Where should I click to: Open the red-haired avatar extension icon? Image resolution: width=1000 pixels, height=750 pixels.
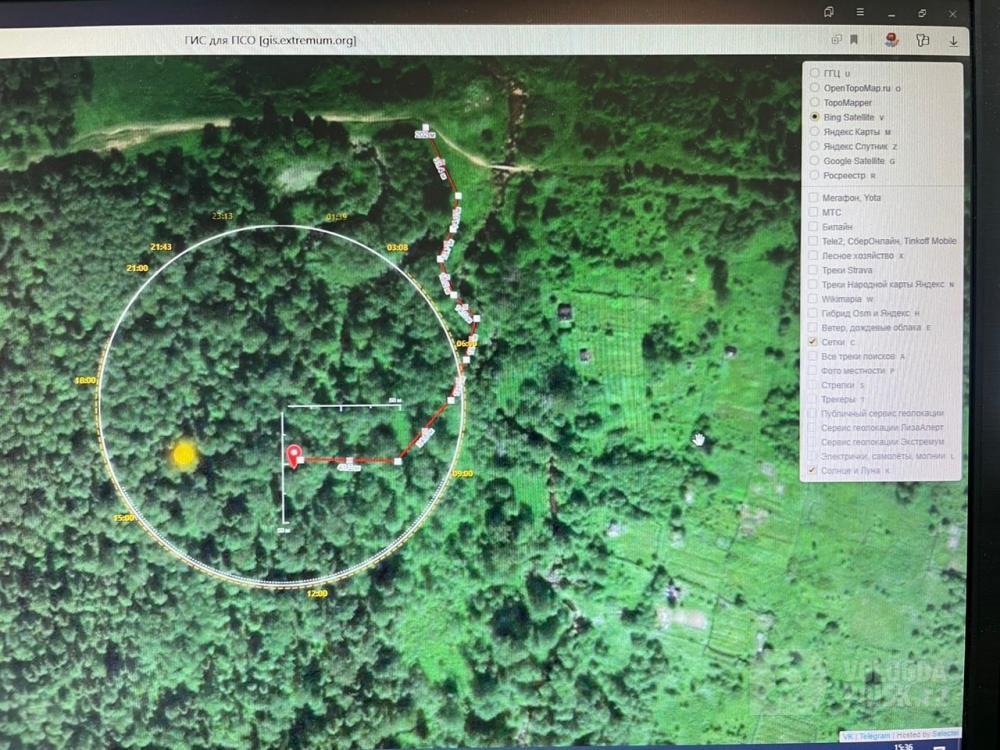point(892,40)
